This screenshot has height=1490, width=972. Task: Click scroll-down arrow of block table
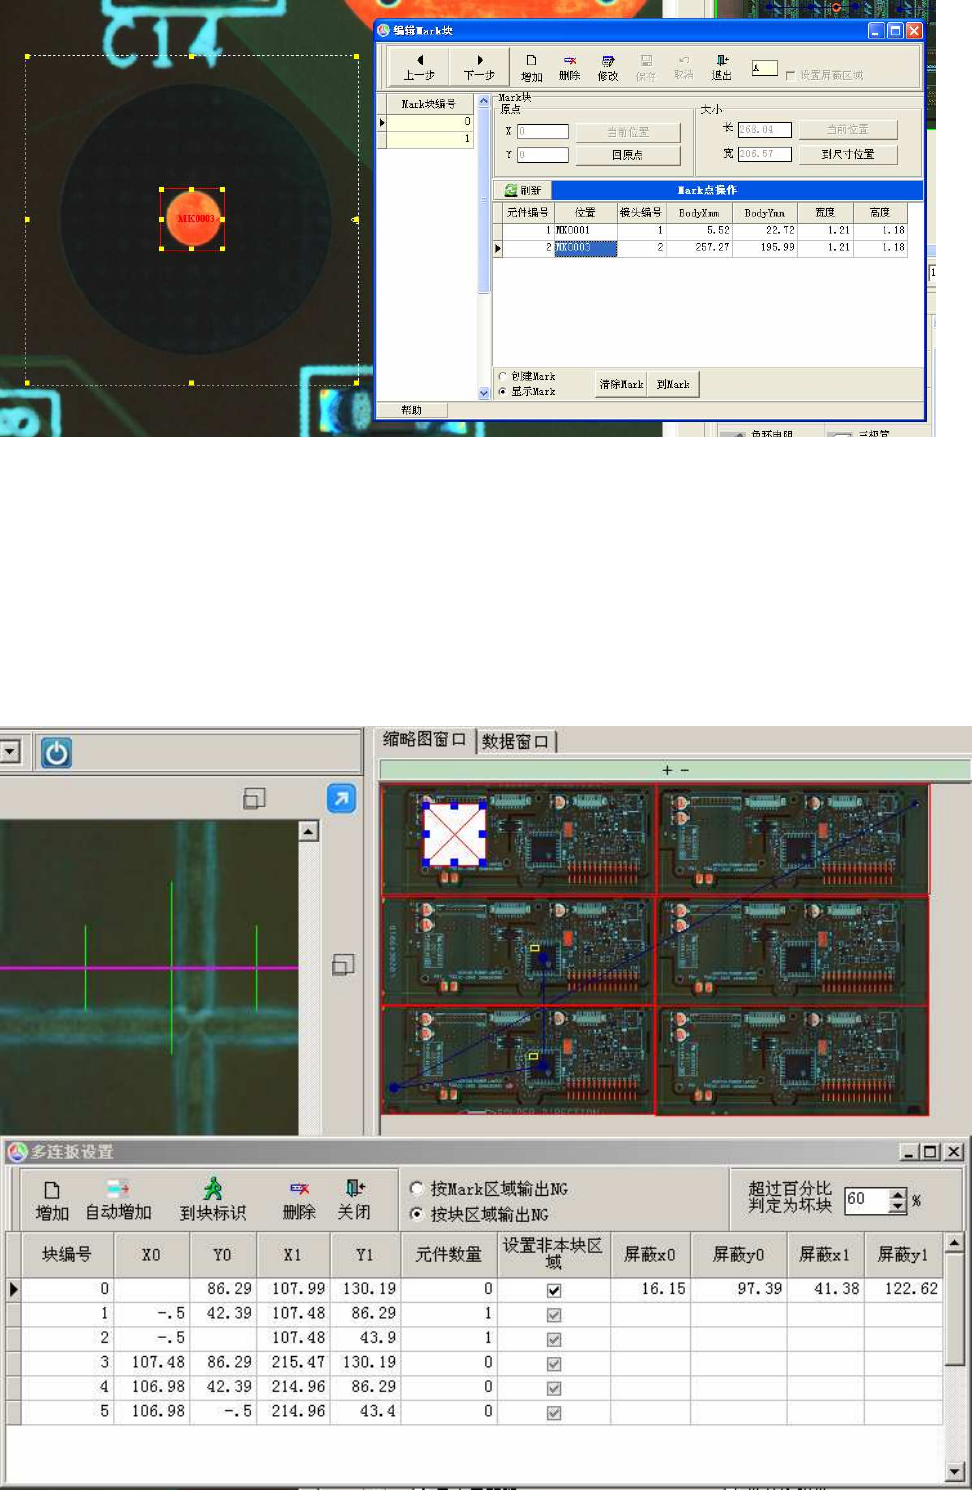point(954,1471)
